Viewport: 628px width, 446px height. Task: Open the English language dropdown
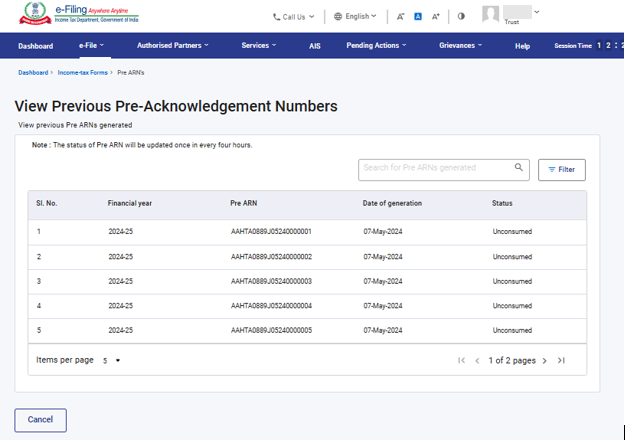click(x=355, y=16)
